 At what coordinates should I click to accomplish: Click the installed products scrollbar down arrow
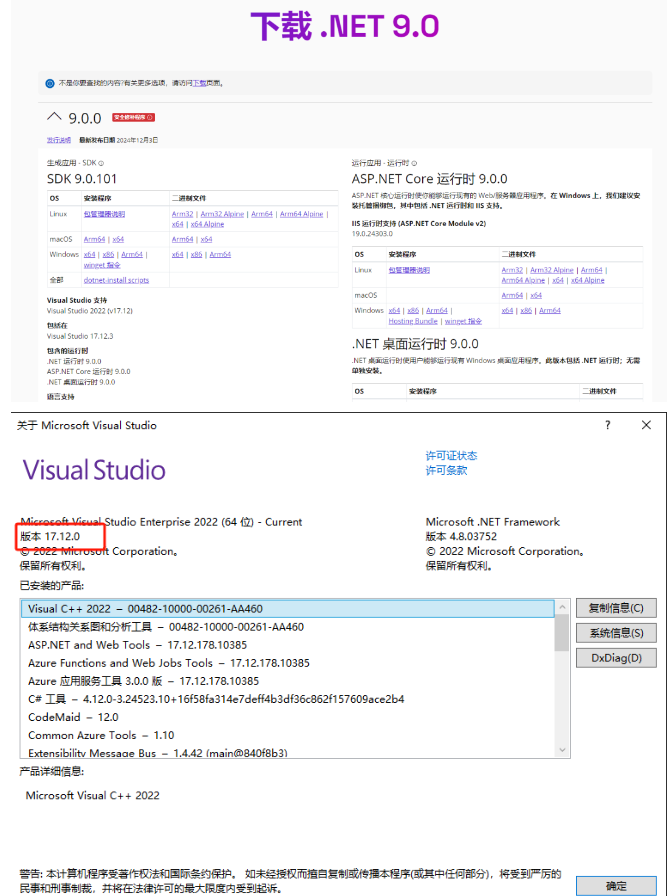562,750
